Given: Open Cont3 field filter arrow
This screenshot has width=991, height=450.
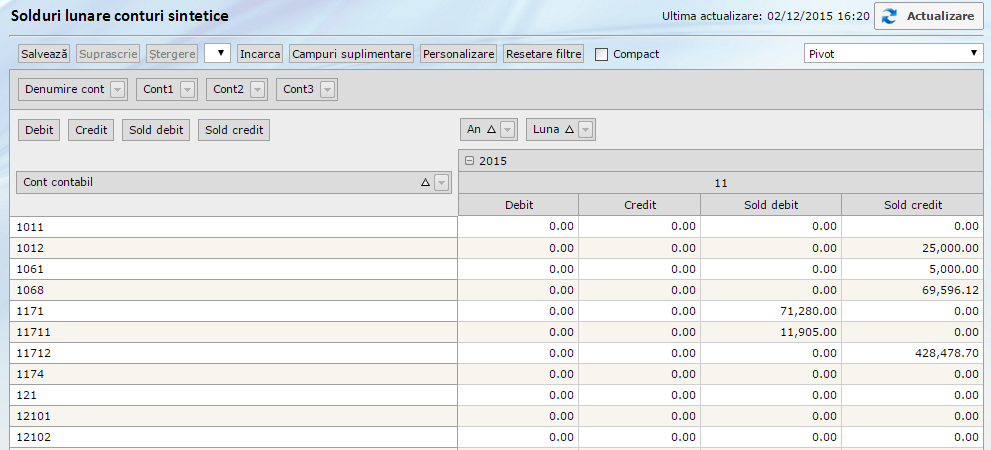Looking at the screenshot, I should [328, 90].
